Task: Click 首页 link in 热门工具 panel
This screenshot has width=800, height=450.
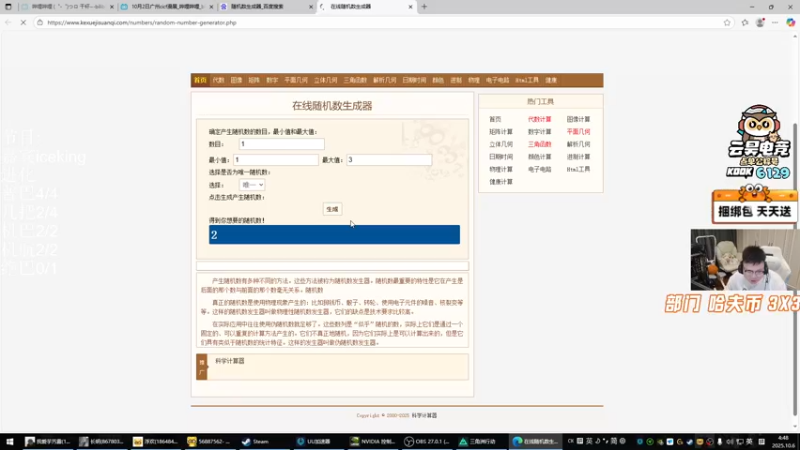Action: pos(495,119)
